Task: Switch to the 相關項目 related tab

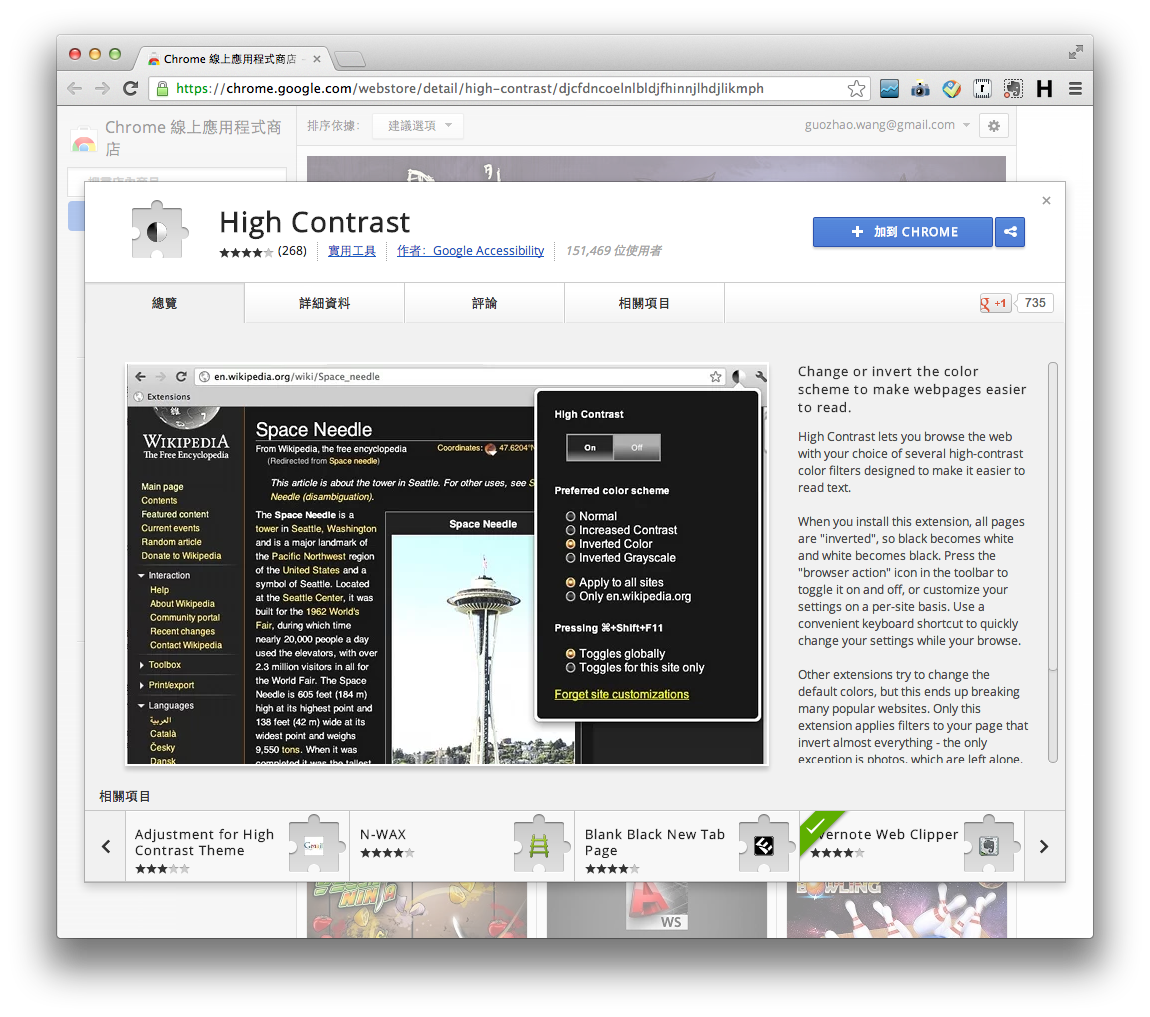Action: point(644,303)
